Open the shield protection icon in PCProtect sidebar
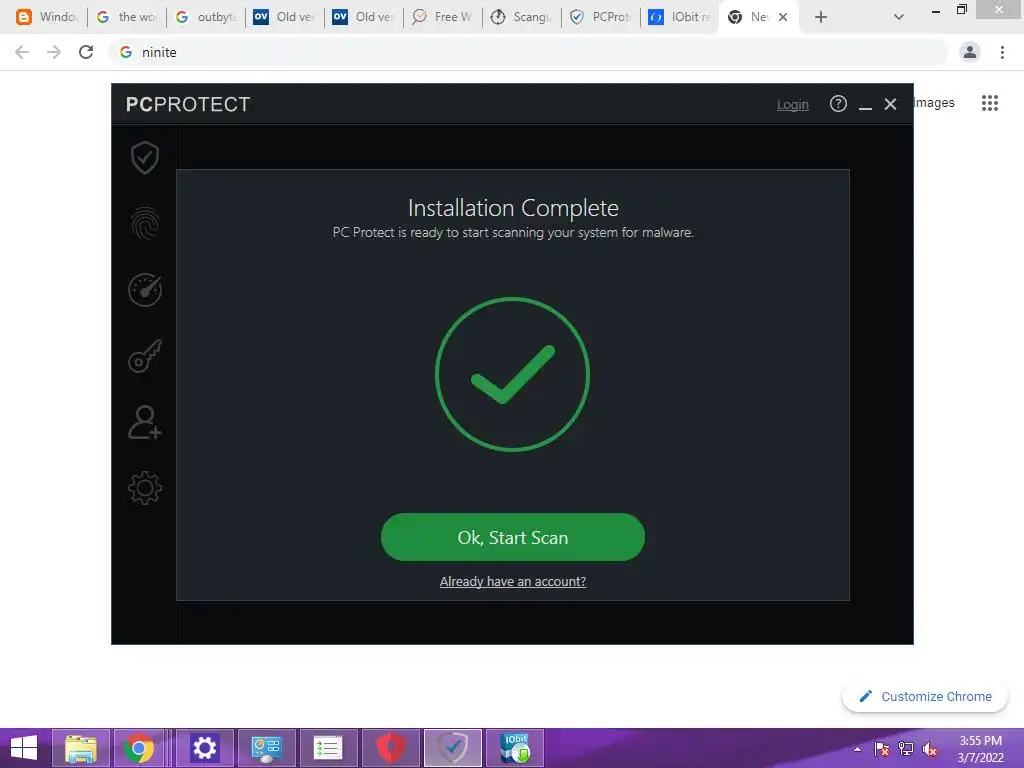The width and height of the screenshot is (1024, 768). click(x=144, y=157)
